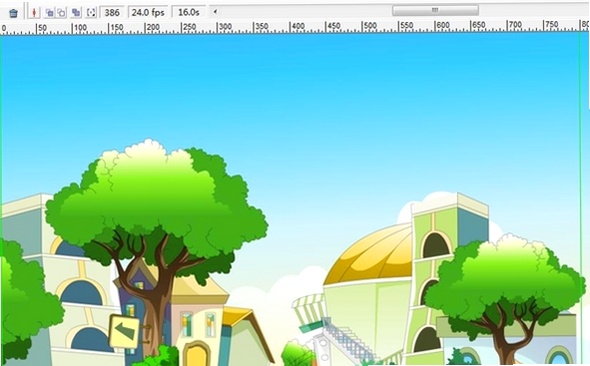Viewport: 590px width, 366px height.
Task: Select the yellow arrow signpost on stage
Action: point(125,331)
